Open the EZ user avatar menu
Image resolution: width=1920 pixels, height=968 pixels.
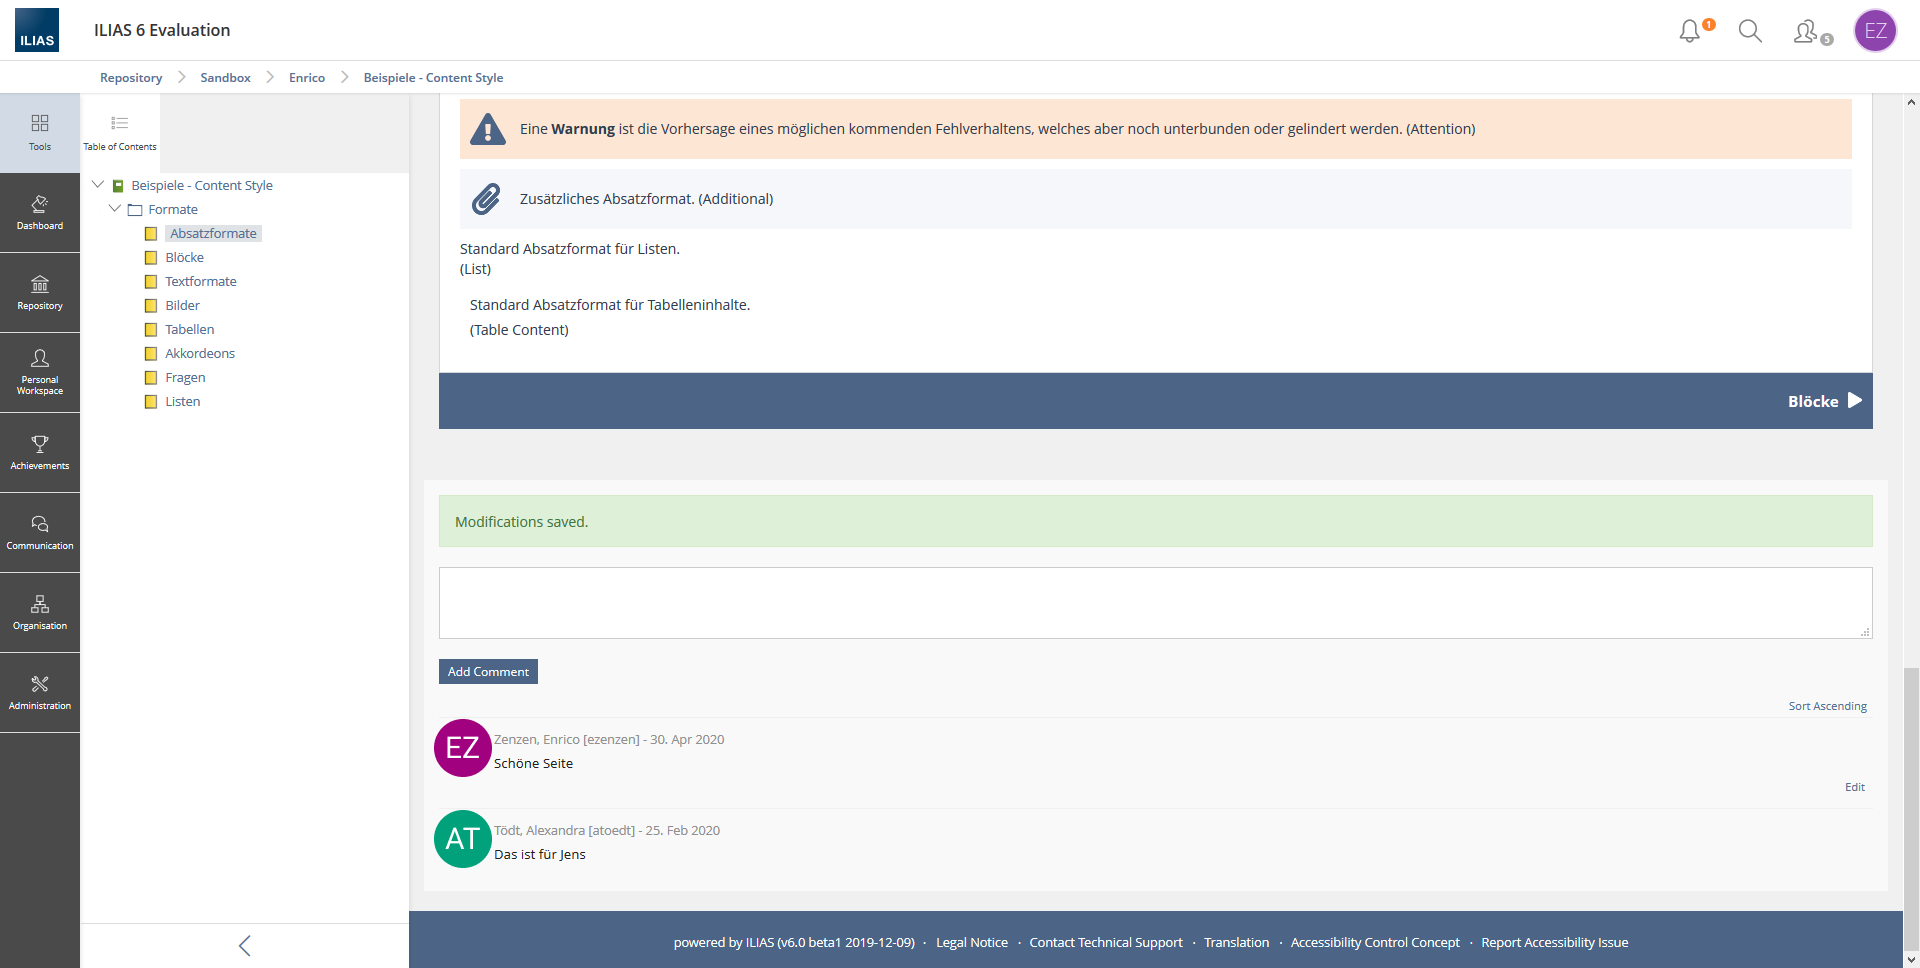pos(1875,31)
